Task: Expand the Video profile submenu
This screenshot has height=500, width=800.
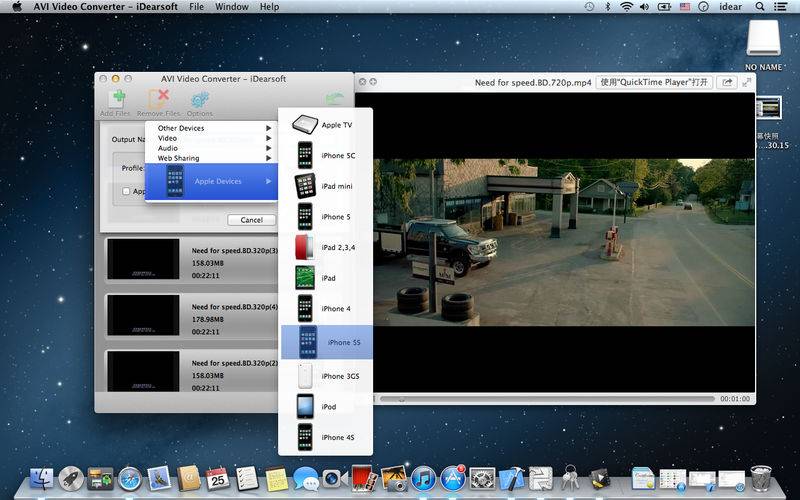Action: [x=211, y=138]
